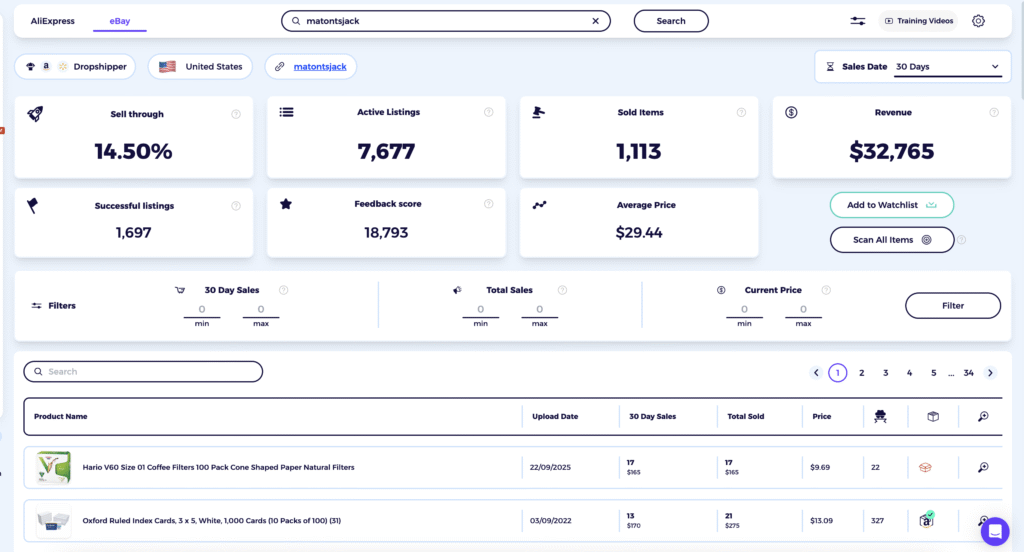Screen dimensions: 1024x552
Task: Sort by Upload Date column header
Action: coord(555,417)
